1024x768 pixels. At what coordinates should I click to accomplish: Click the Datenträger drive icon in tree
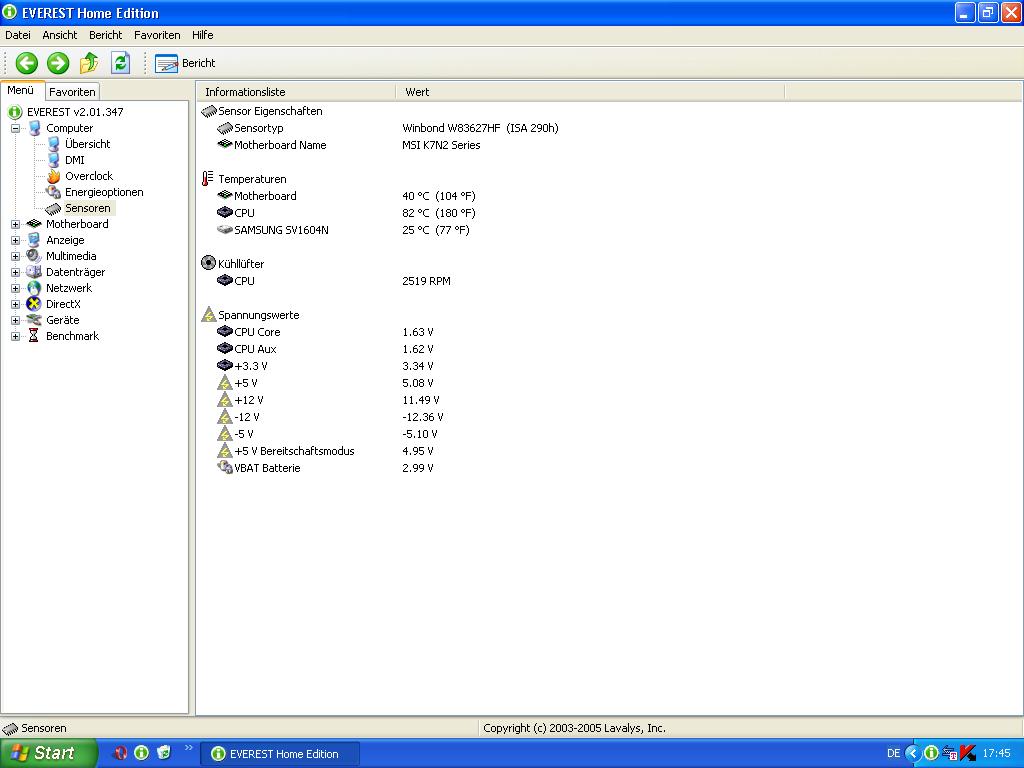(x=34, y=272)
